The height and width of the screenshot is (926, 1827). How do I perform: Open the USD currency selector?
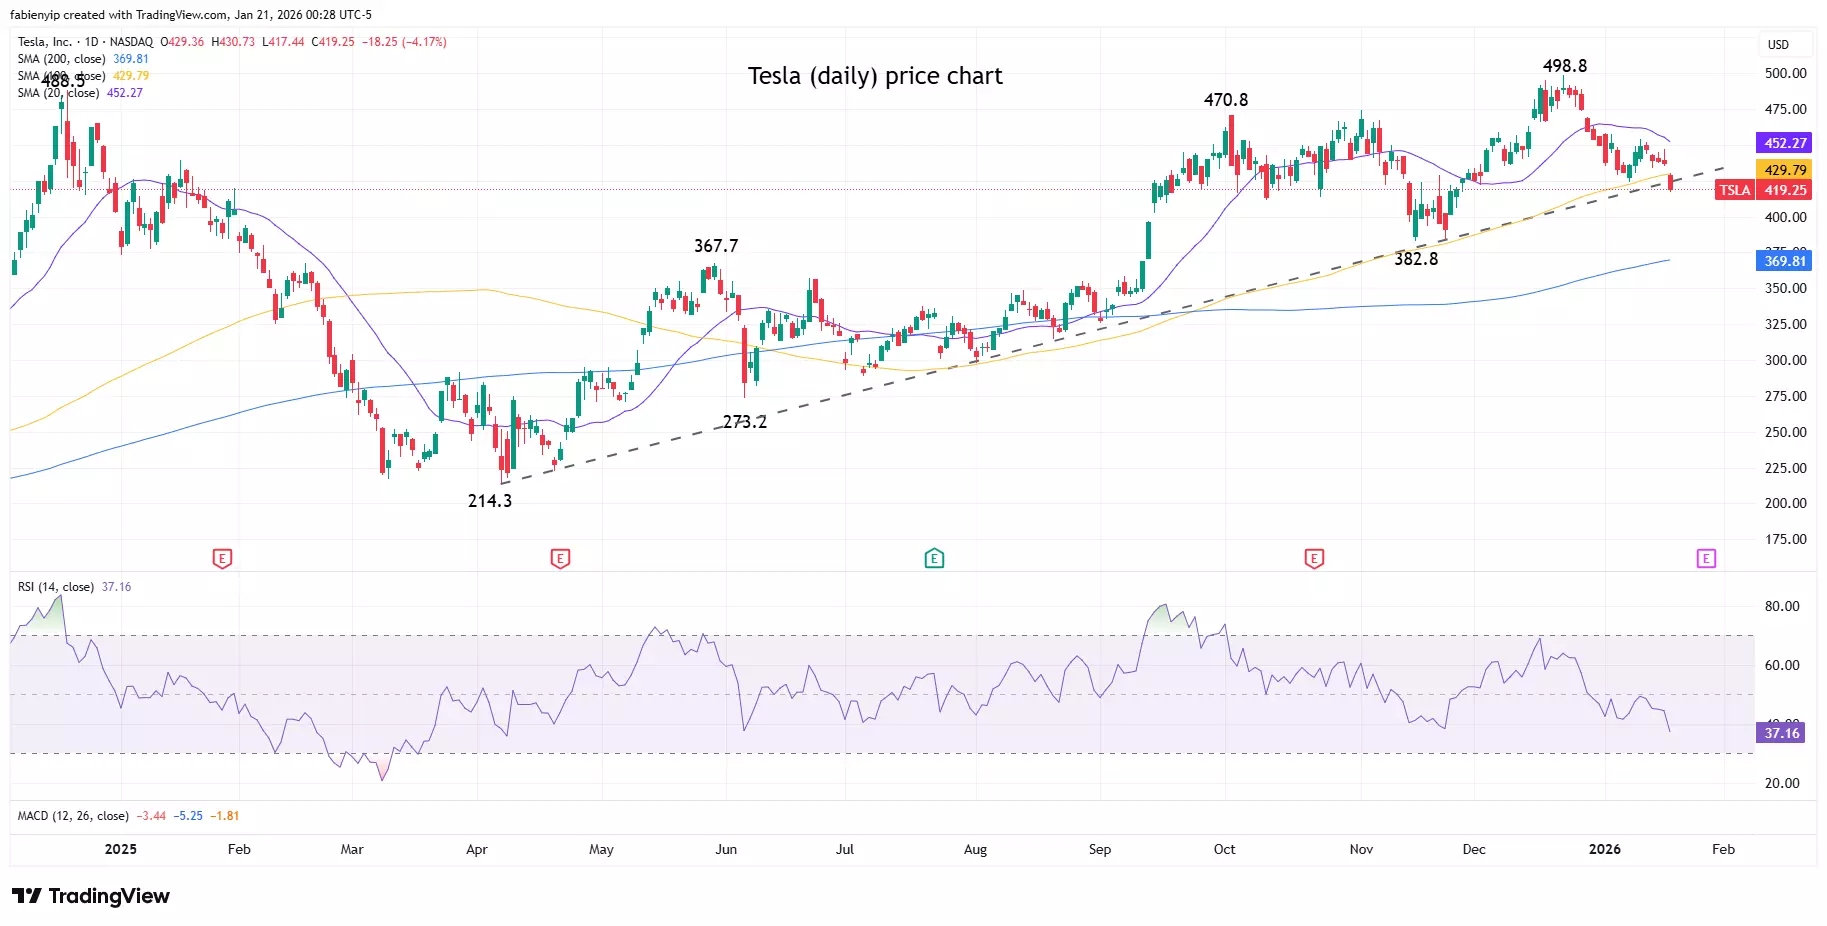pyautogui.click(x=1778, y=45)
